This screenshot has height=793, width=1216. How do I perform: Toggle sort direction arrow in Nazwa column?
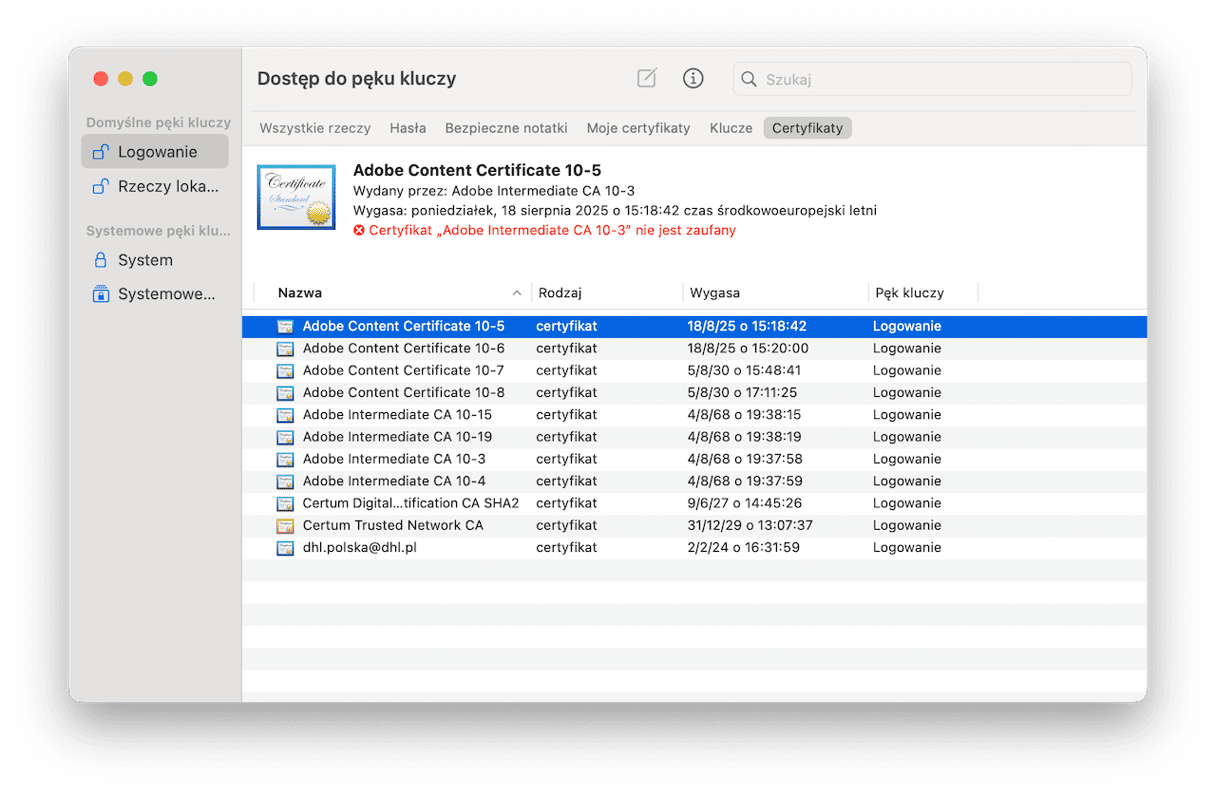[x=517, y=293]
